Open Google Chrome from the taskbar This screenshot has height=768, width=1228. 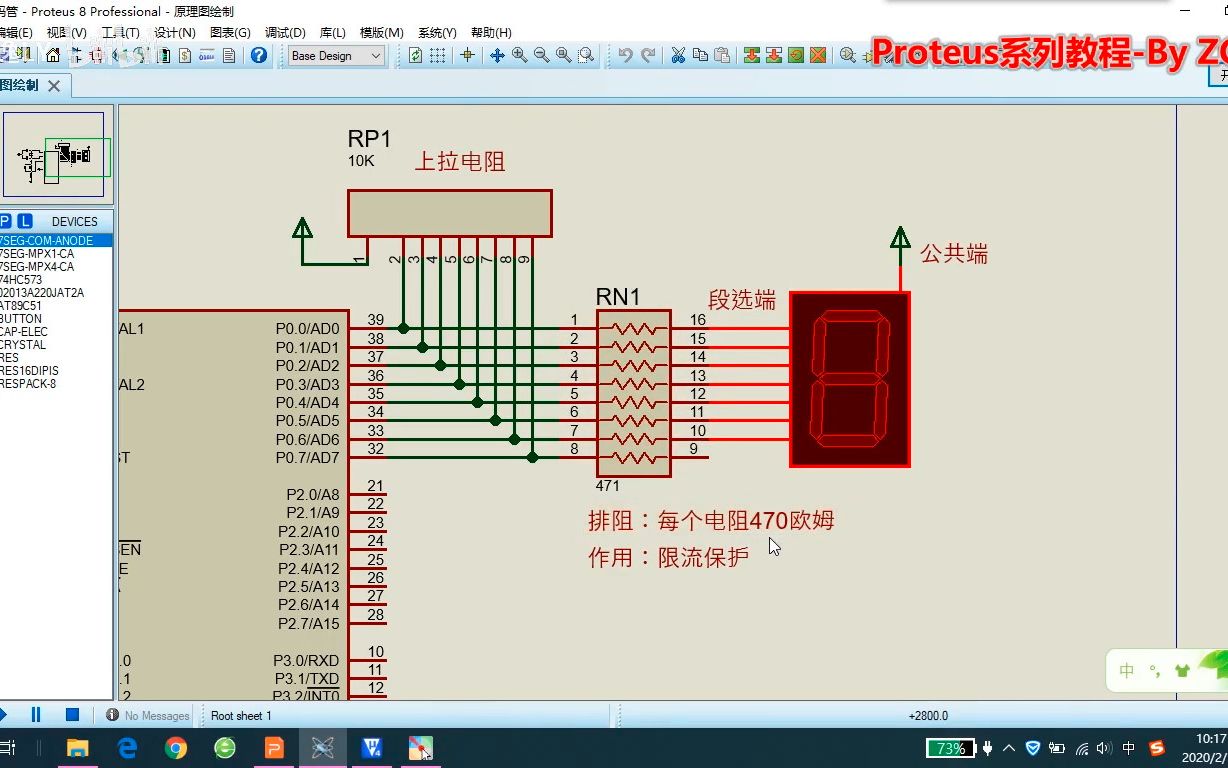pos(176,747)
